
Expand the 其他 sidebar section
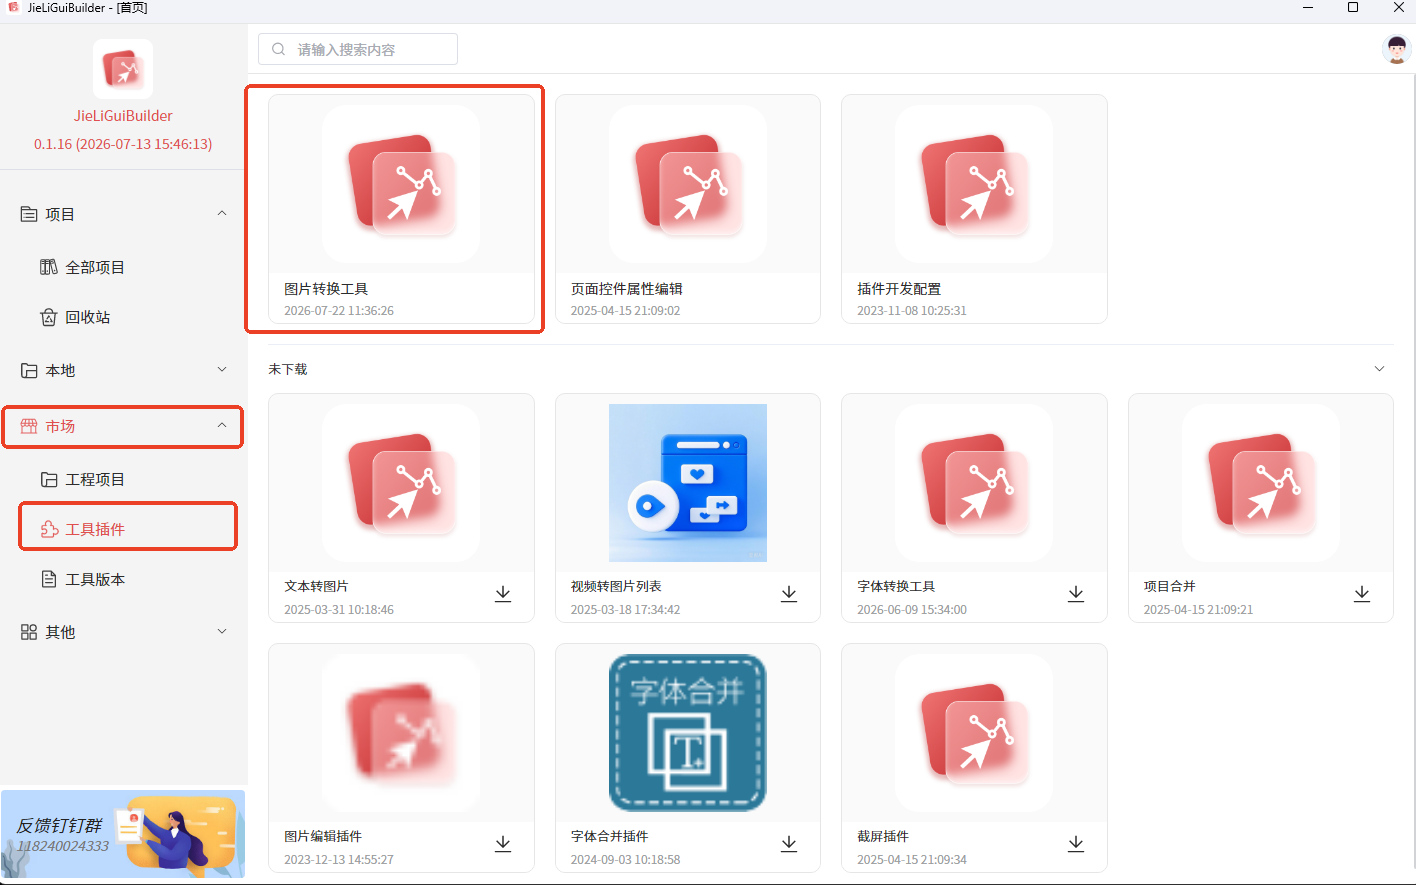tap(222, 632)
